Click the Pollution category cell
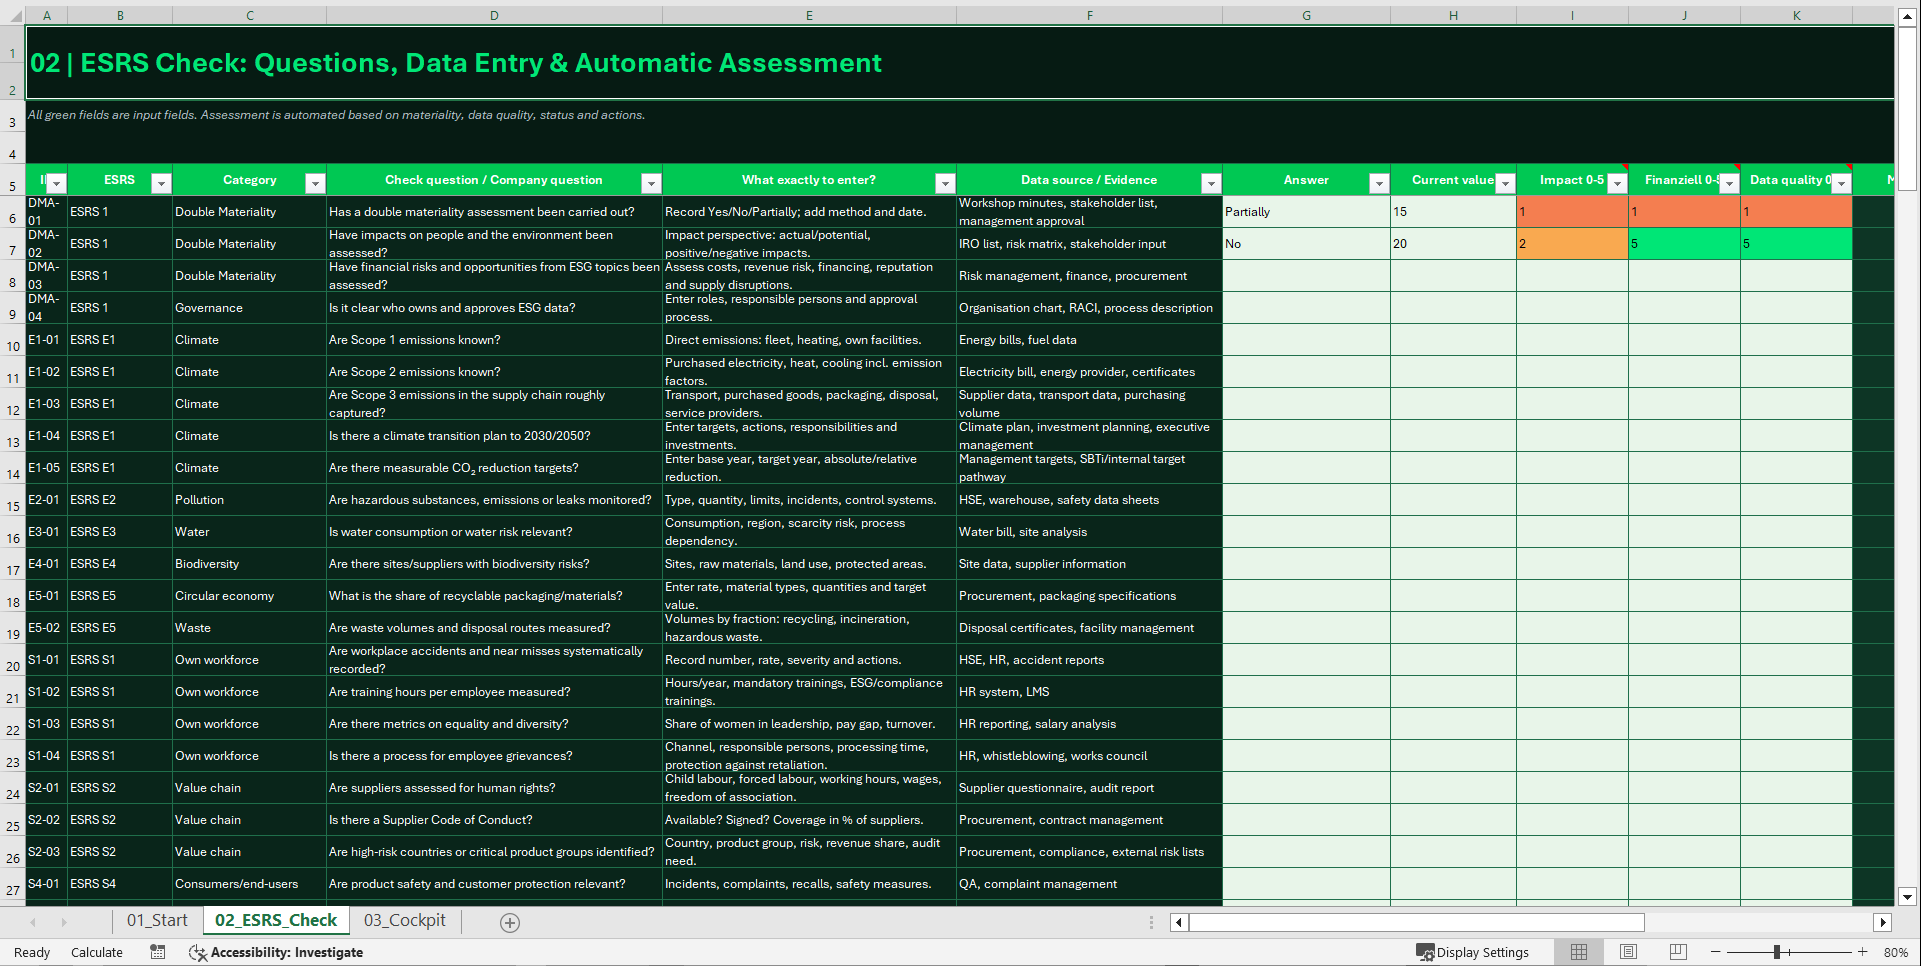 coord(249,500)
